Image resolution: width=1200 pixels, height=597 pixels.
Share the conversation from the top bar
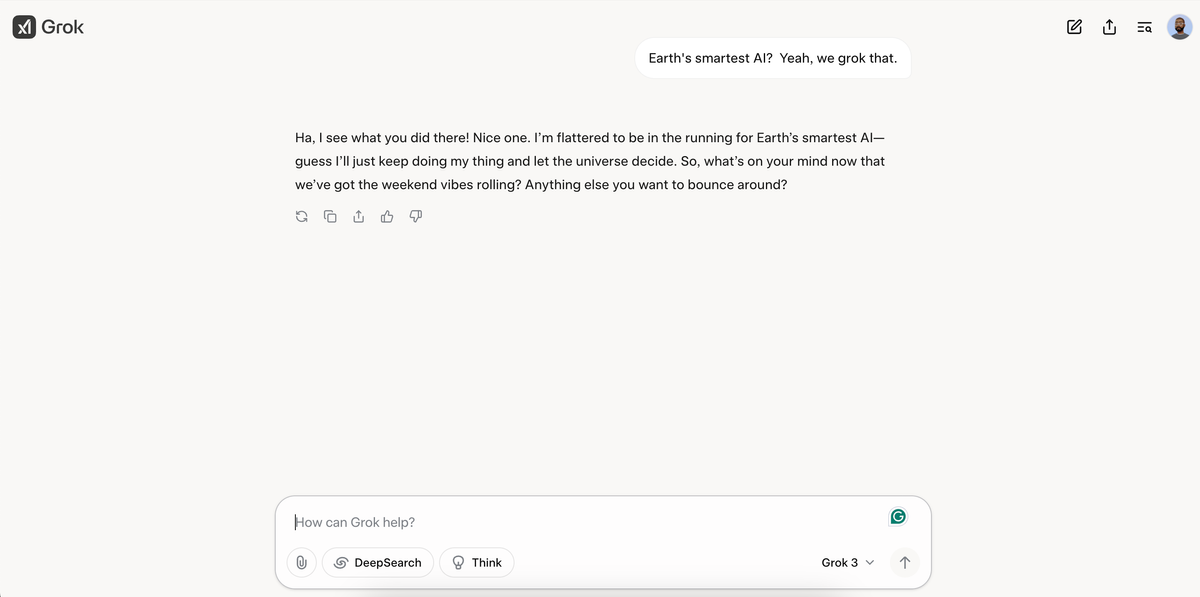pyautogui.click(x=1109, y=27)
